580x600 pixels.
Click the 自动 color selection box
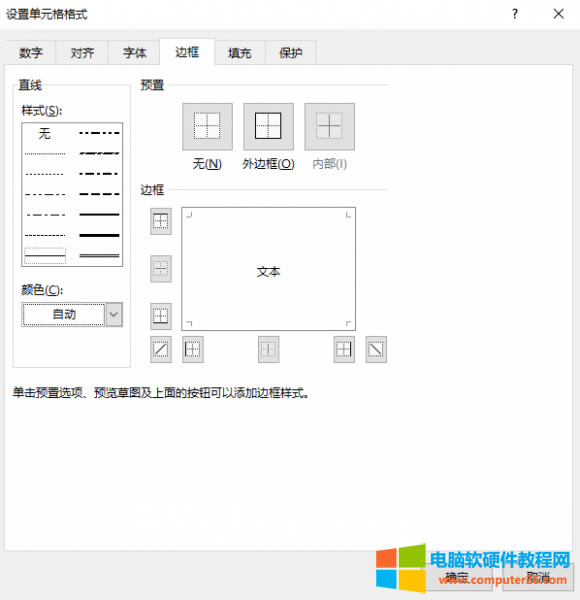pos(64,315)
